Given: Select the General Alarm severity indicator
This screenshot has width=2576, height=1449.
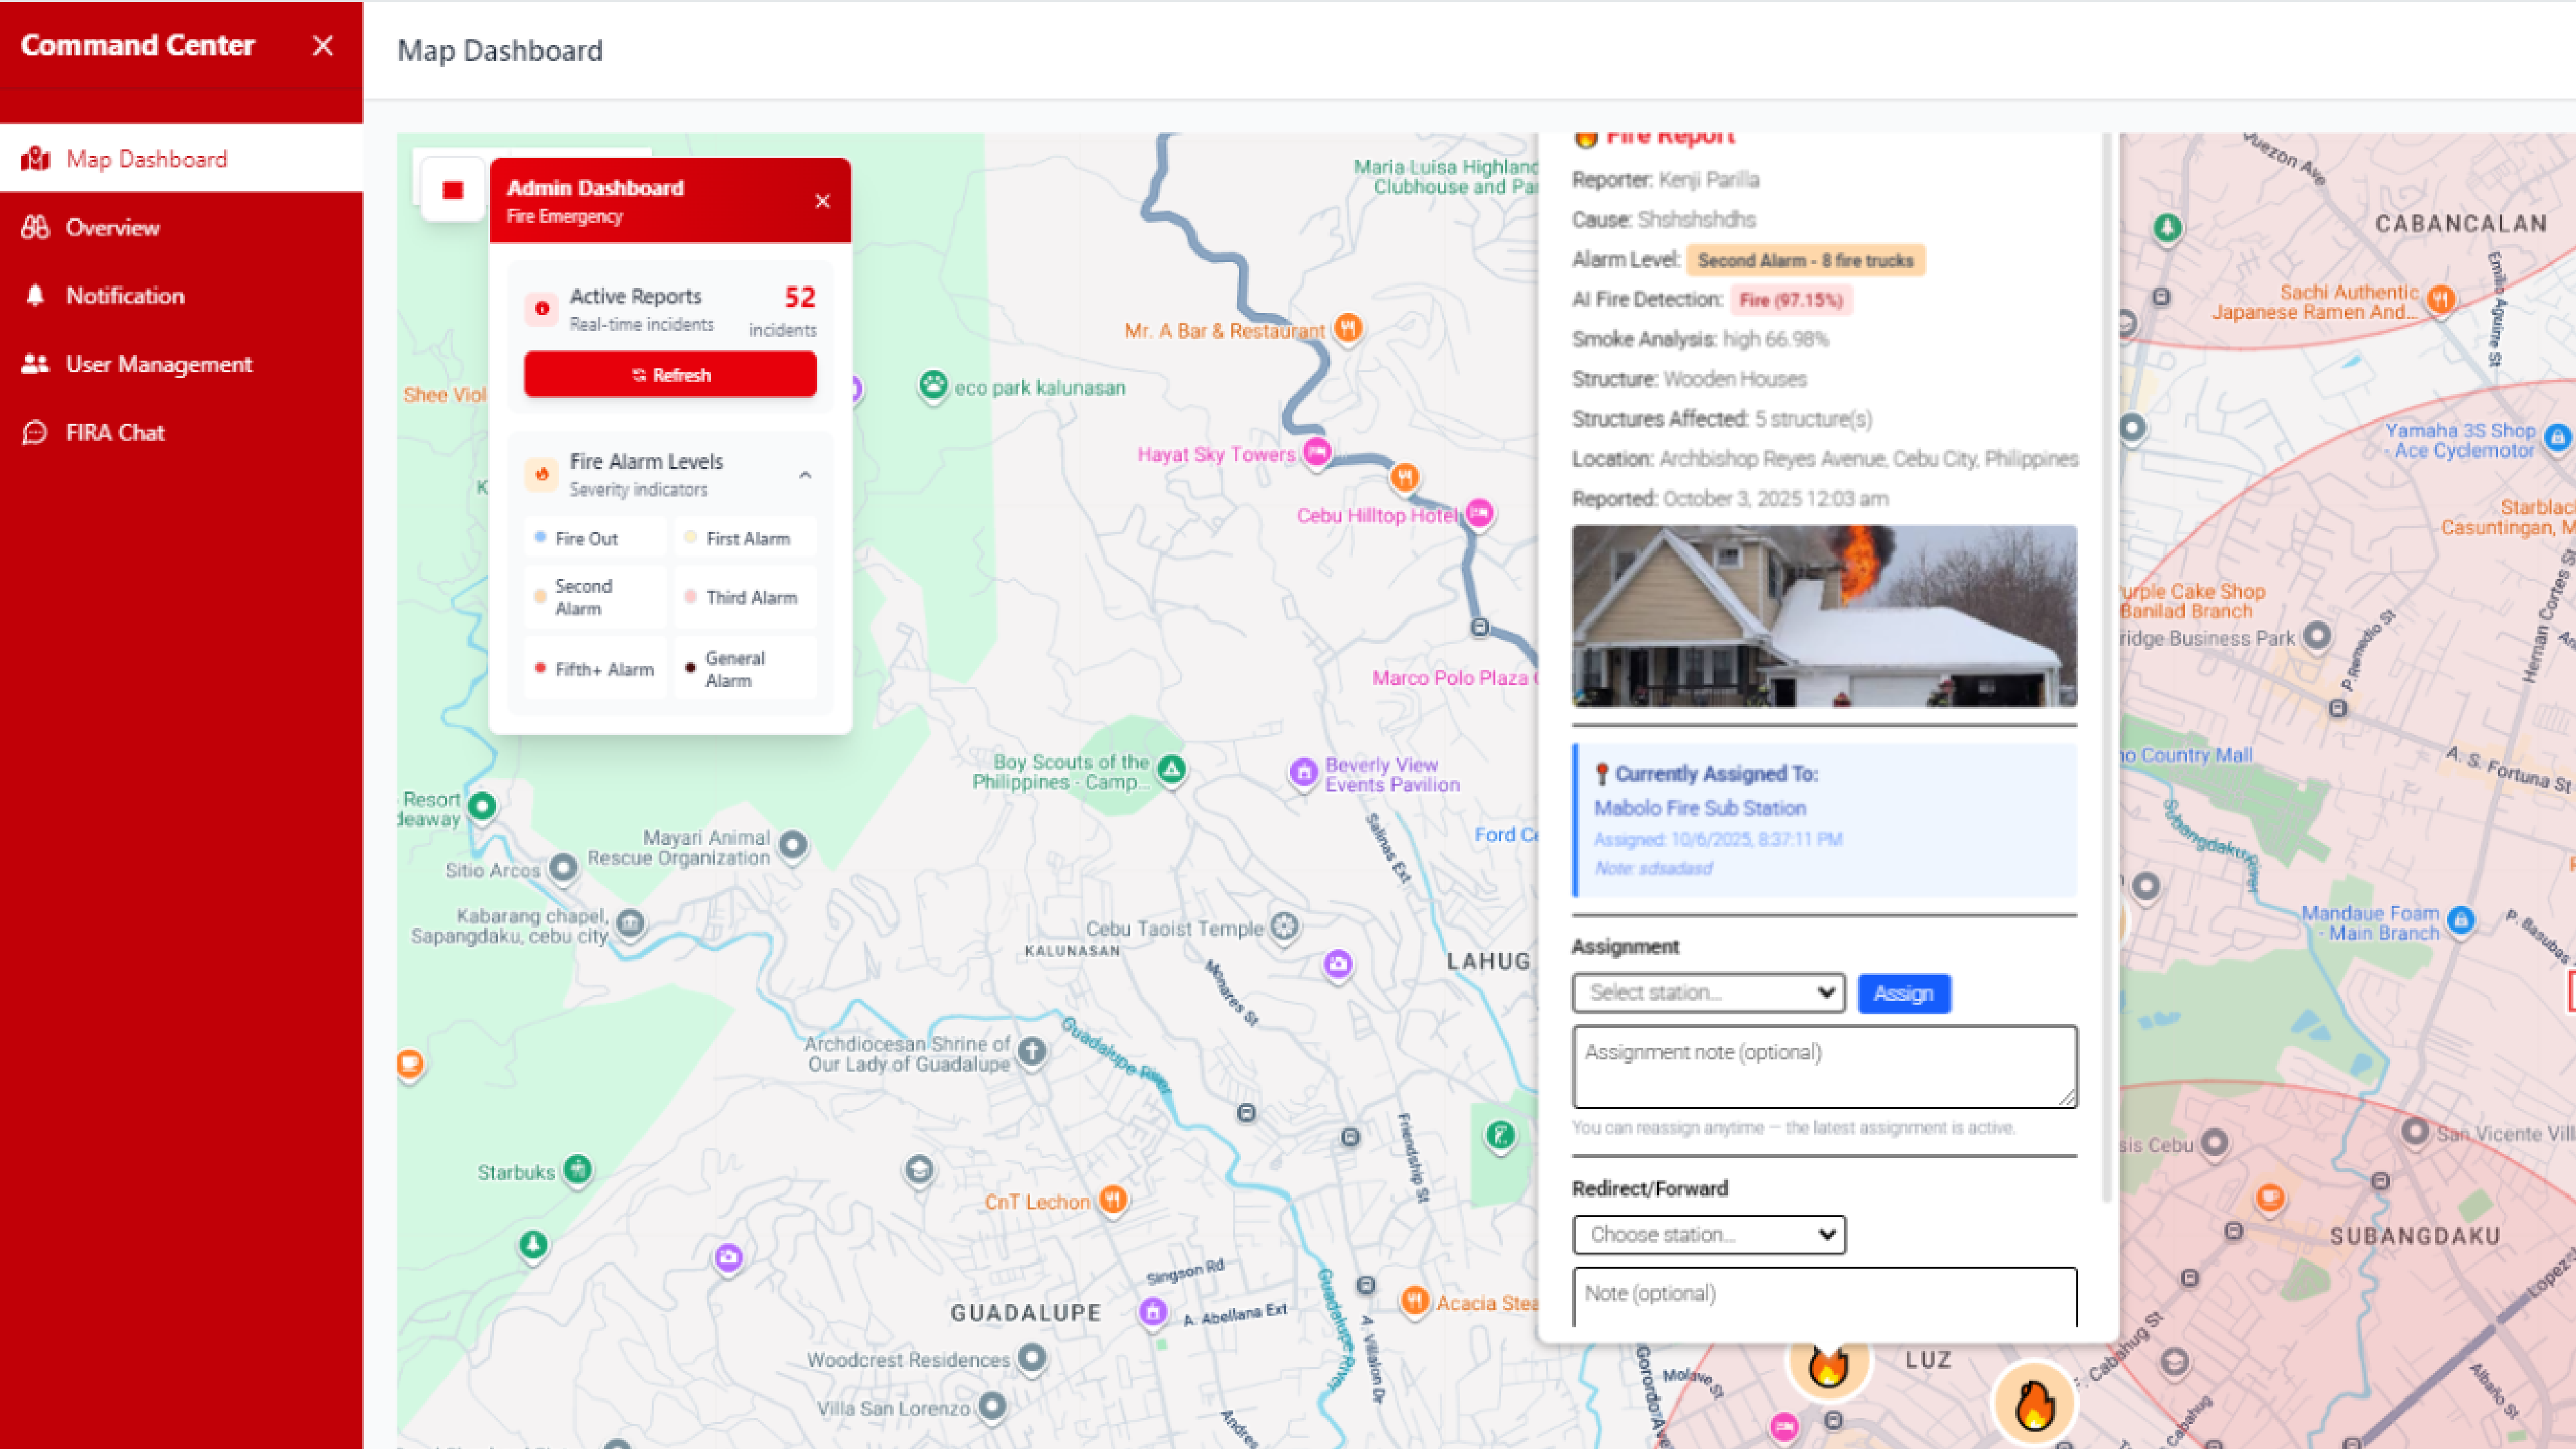Looking at the screenshot, I should (745, 669).
